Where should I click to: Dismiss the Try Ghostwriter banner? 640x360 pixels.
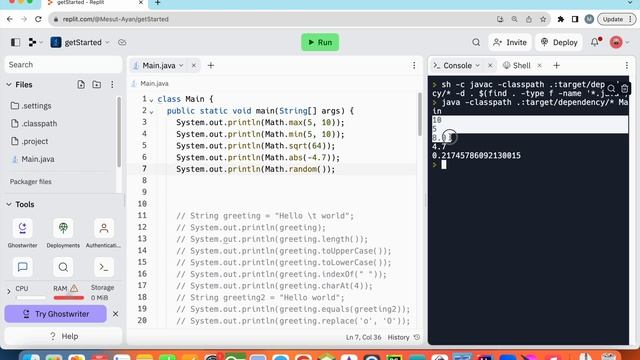(x=116, y=314)
